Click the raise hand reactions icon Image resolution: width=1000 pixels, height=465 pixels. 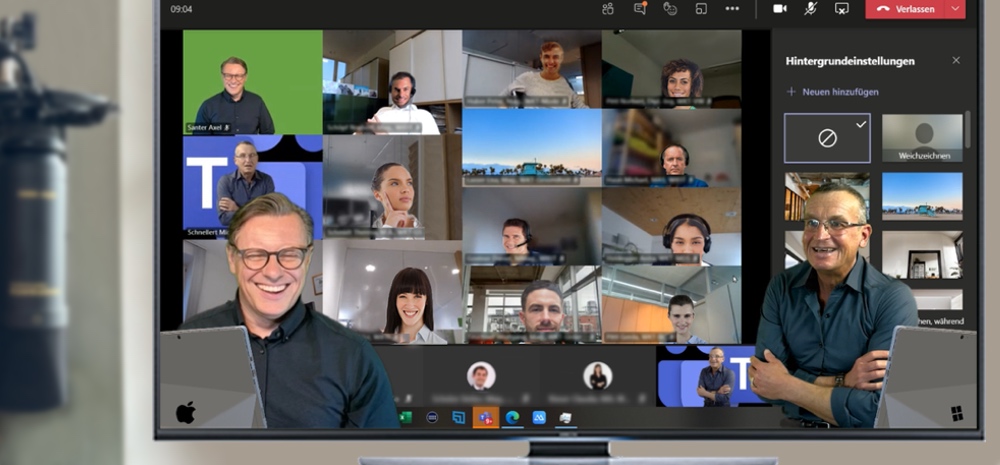(670, 9)
